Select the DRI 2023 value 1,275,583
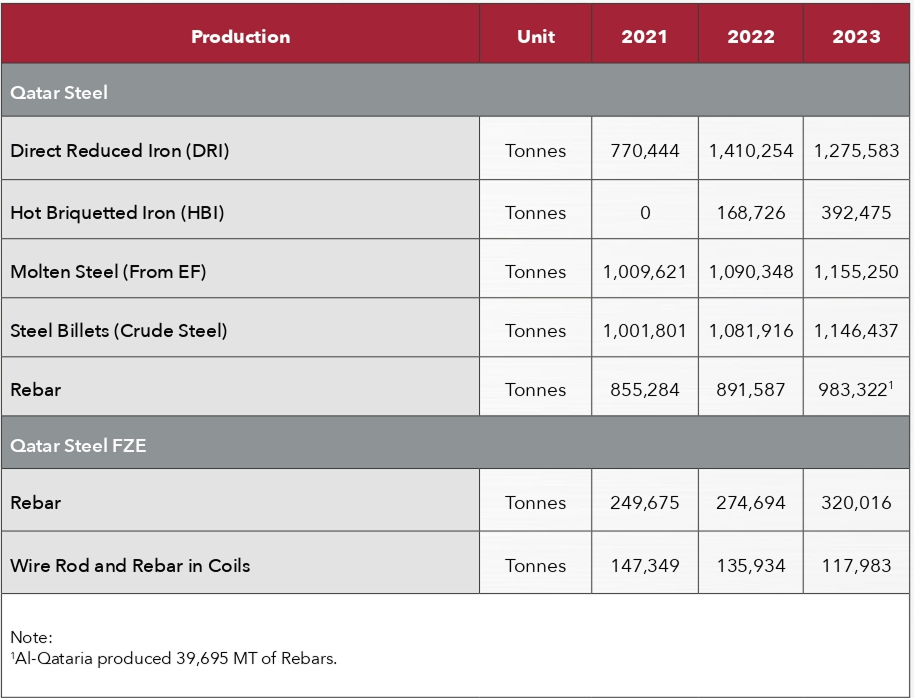 (856, 151)
